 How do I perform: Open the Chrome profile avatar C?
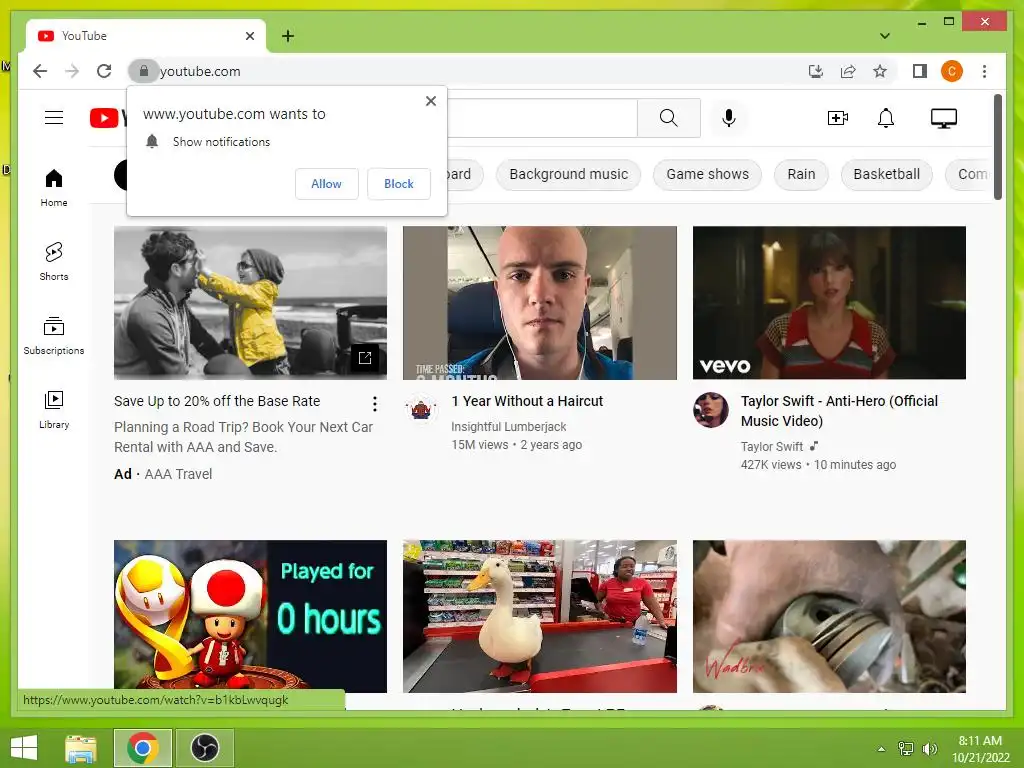coord(952,71)
